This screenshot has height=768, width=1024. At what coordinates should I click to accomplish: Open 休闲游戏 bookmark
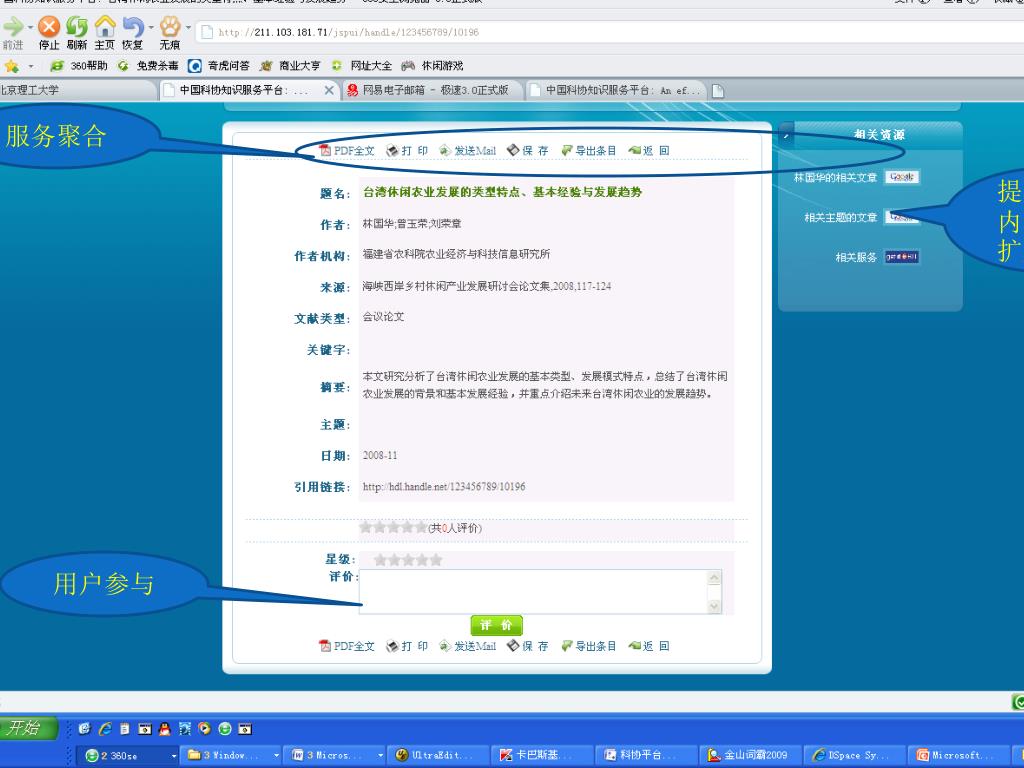click(432, 66)
